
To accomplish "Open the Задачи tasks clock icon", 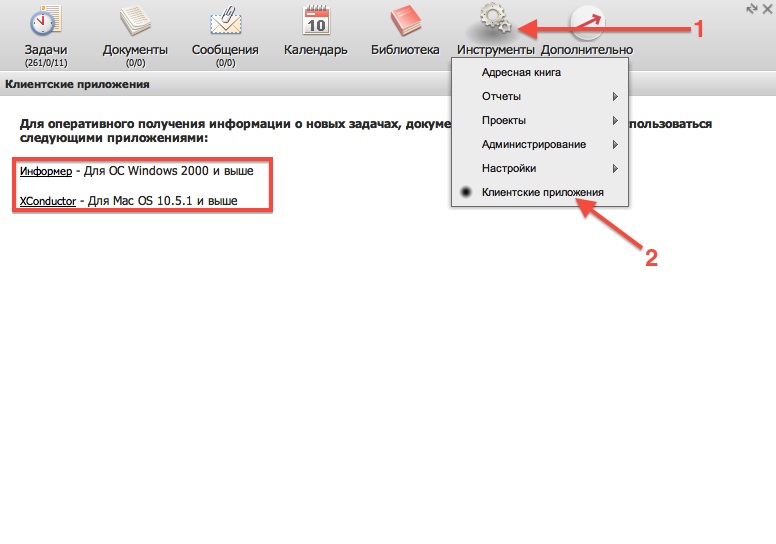I will coord(42,21).
